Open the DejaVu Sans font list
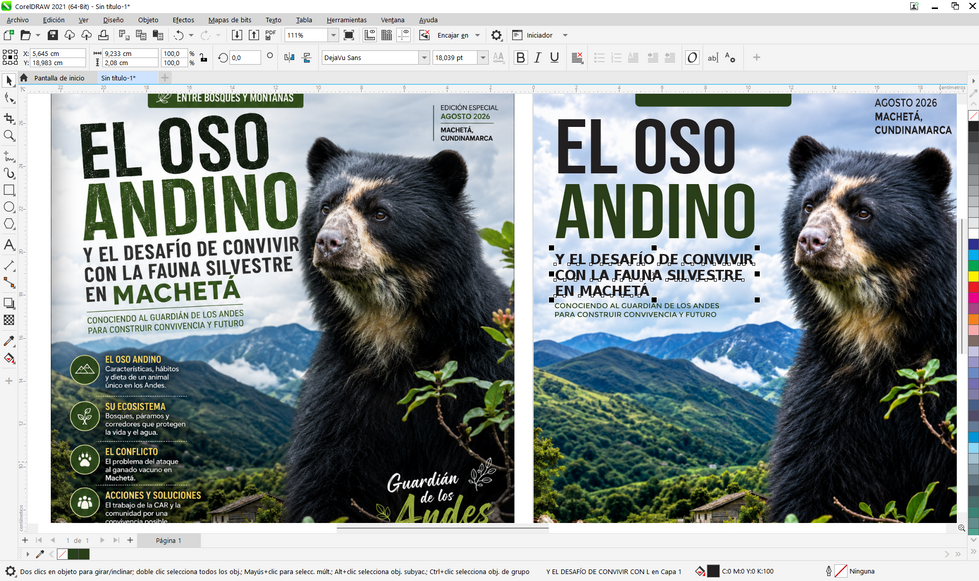The image size is (979, 581). point(424,57)
